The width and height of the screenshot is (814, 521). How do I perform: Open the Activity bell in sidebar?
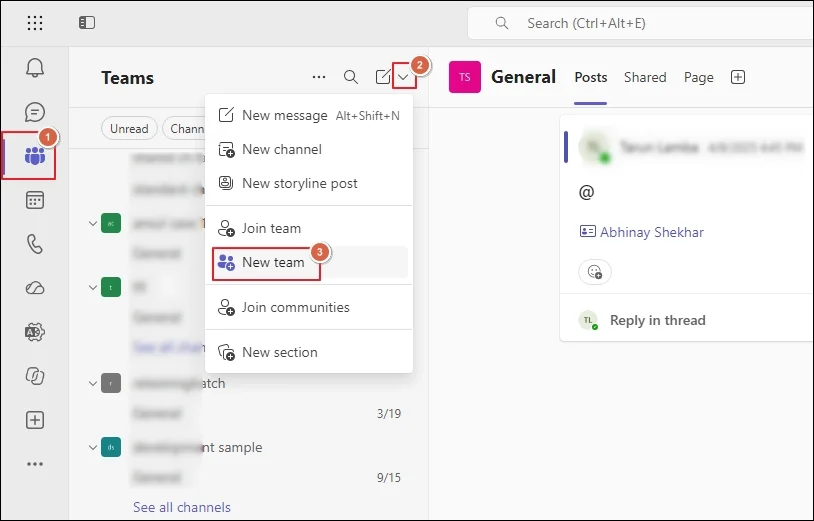35,67
